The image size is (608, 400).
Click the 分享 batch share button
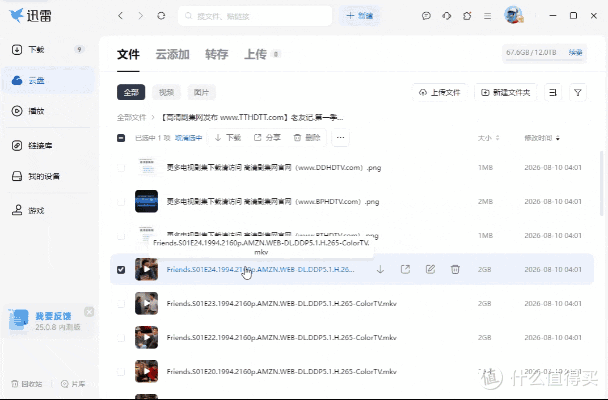coord(267,138)
